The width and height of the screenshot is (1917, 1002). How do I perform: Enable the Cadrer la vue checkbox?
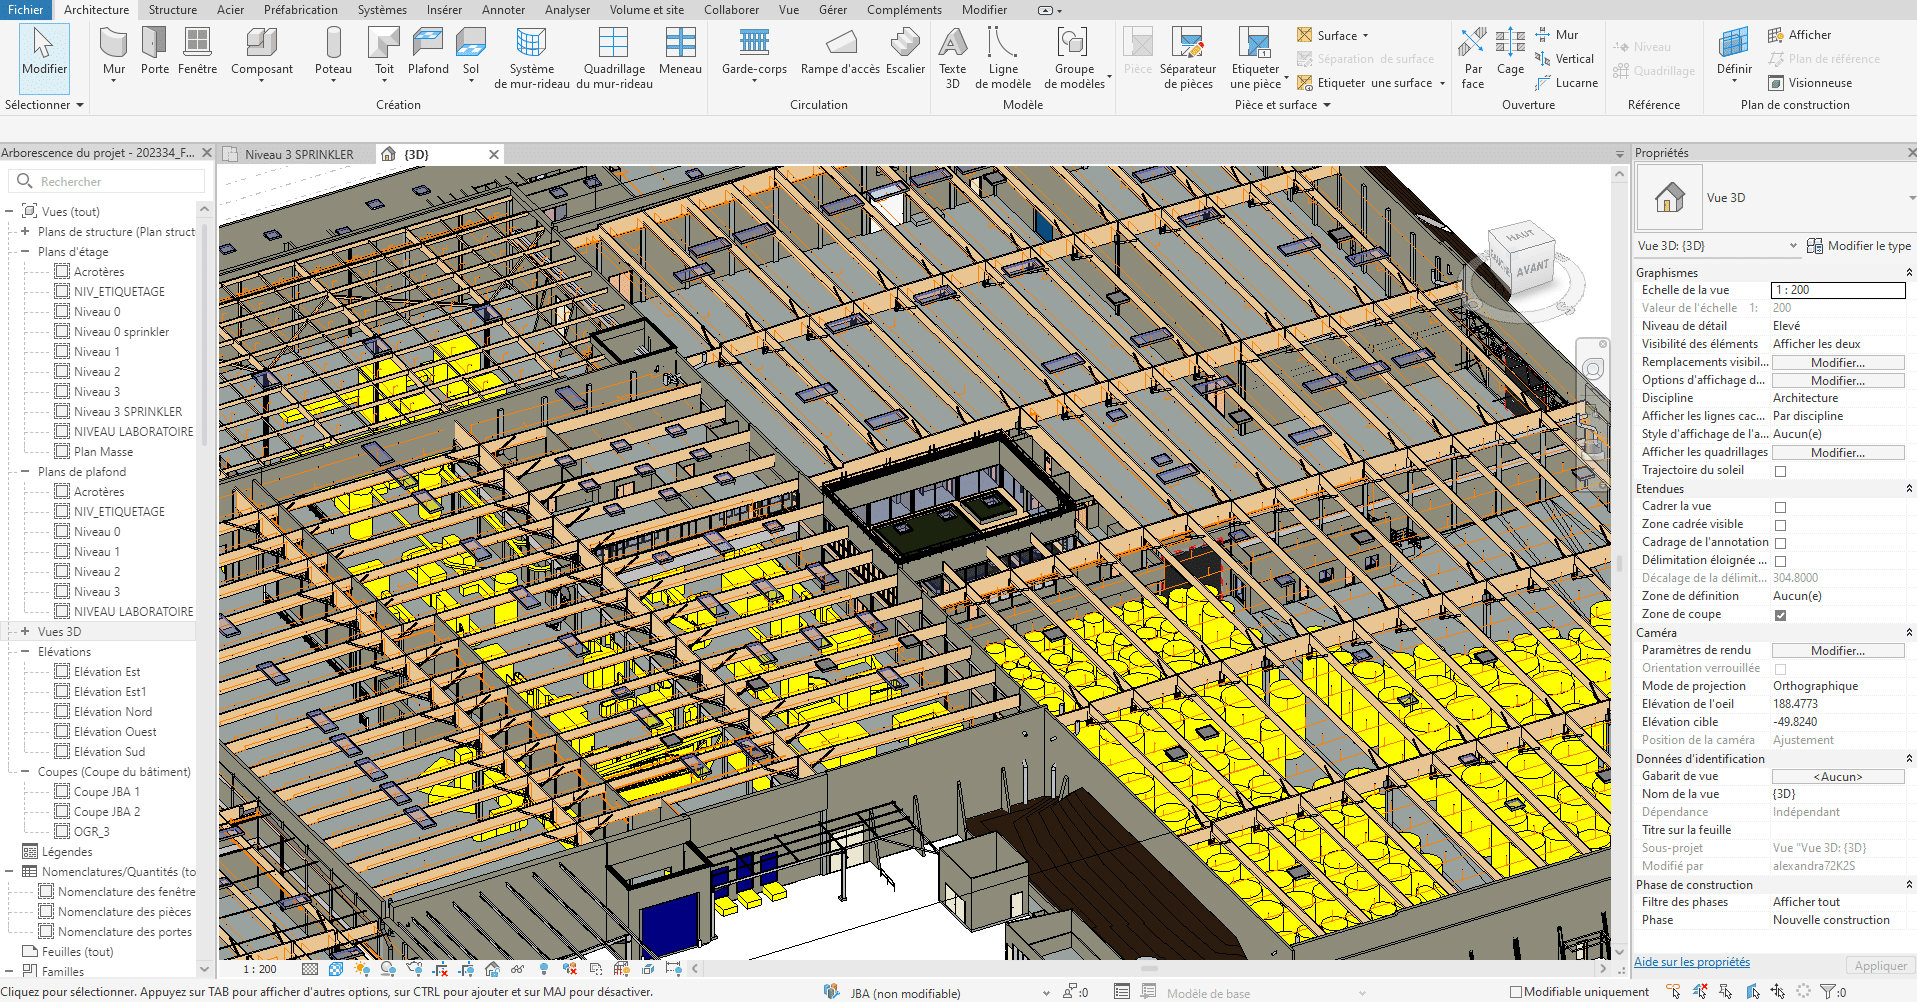click(1780, 507)
